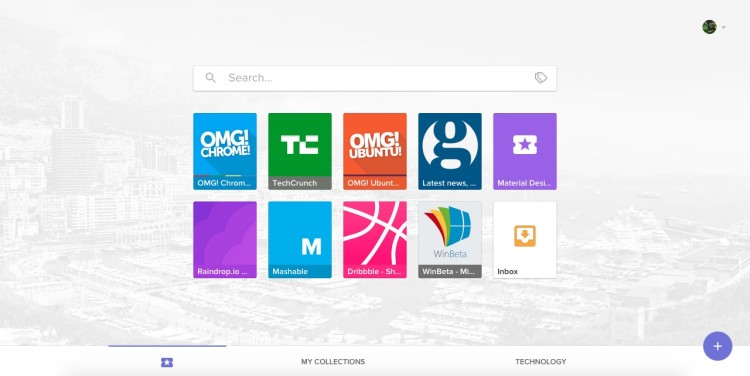Open the Mashable bookmark tile
Image resolution: width=750 pixels, height=376 pixels.
pyautogui.click(x=300, y=240)
